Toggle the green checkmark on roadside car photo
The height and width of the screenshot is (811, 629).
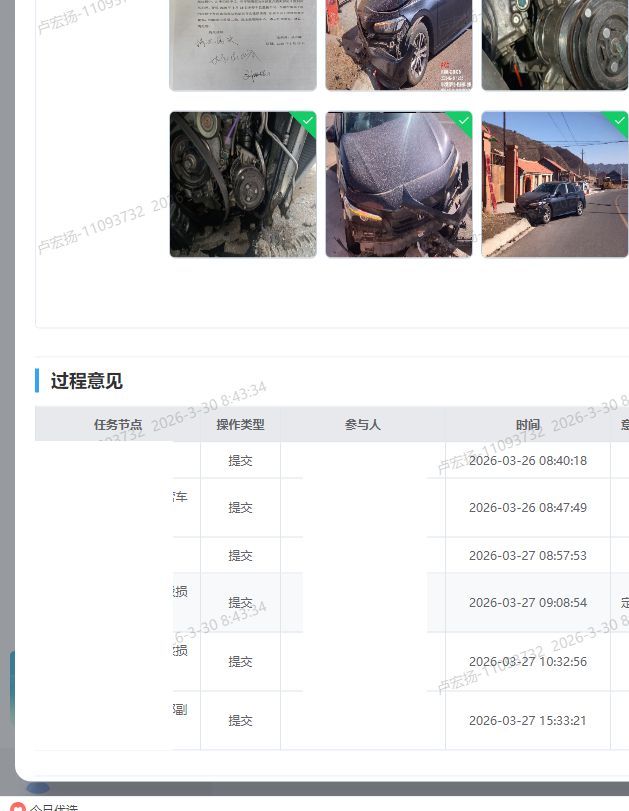[x=618, y=121]
